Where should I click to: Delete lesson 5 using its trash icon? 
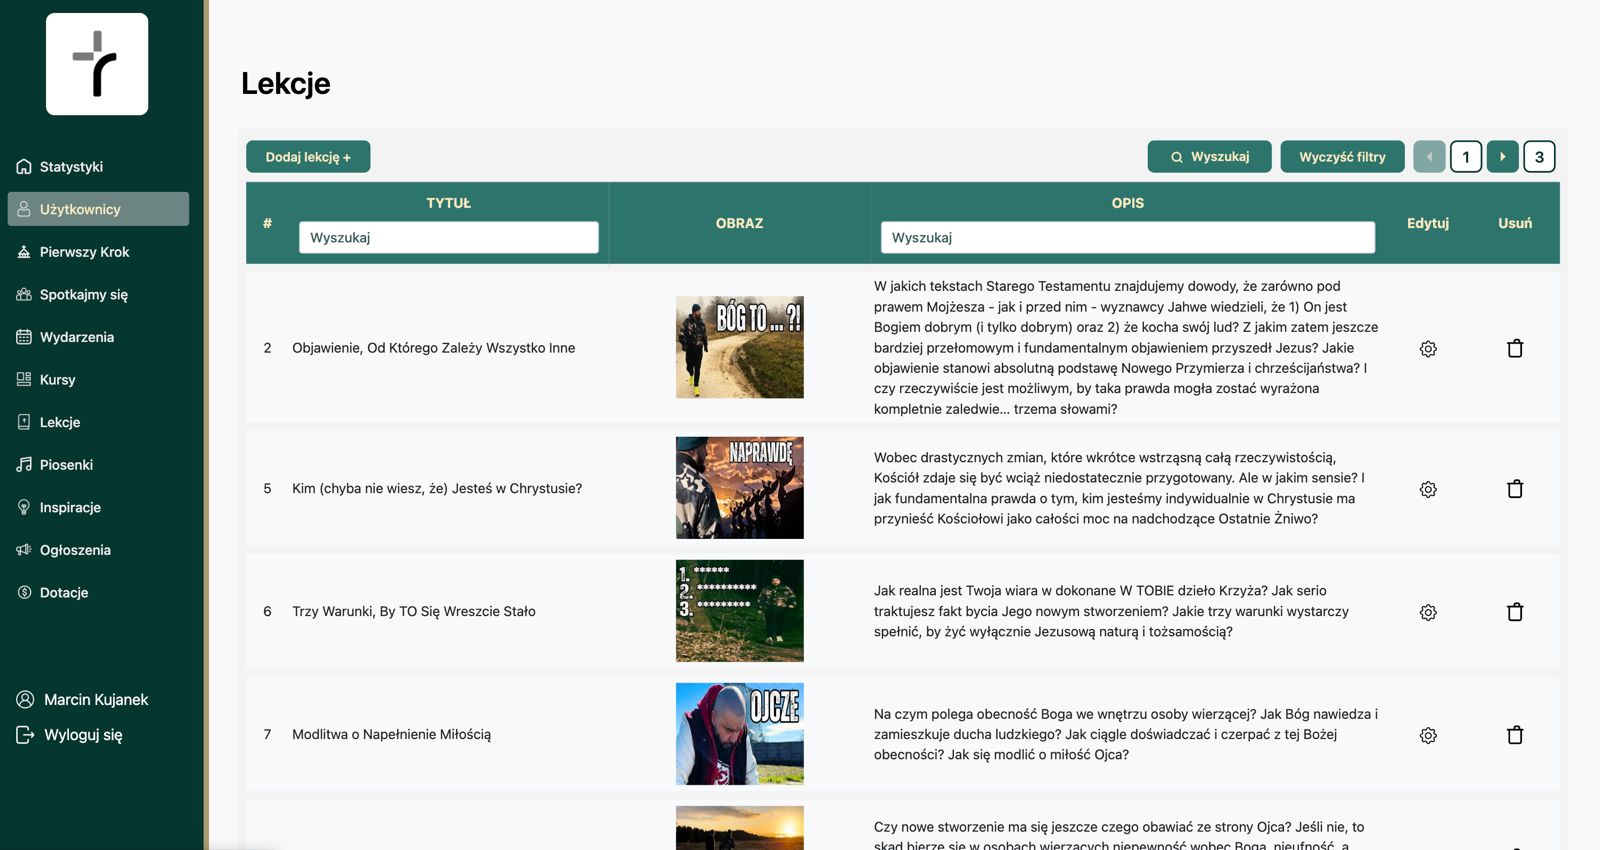click(x=1515, y=489)
